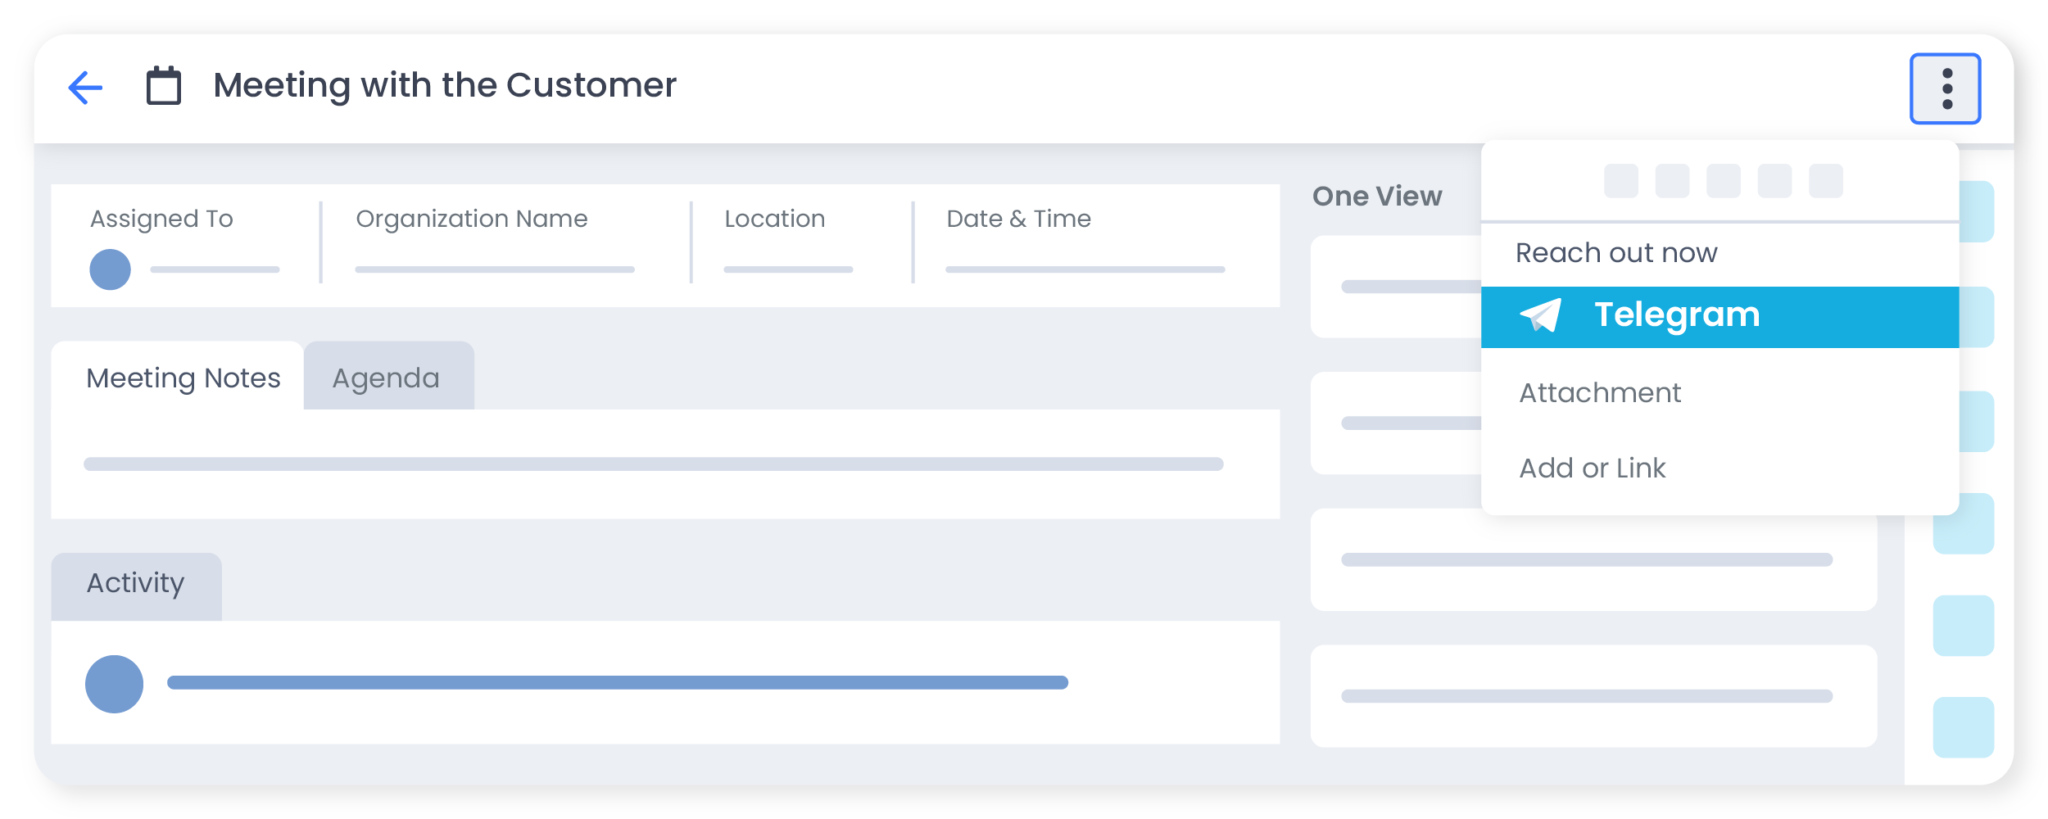The width and height of the screenshot is (2048, 819).
Task: Select Telegram from the Reach out menu
Action: click(x=1720, y=317)
